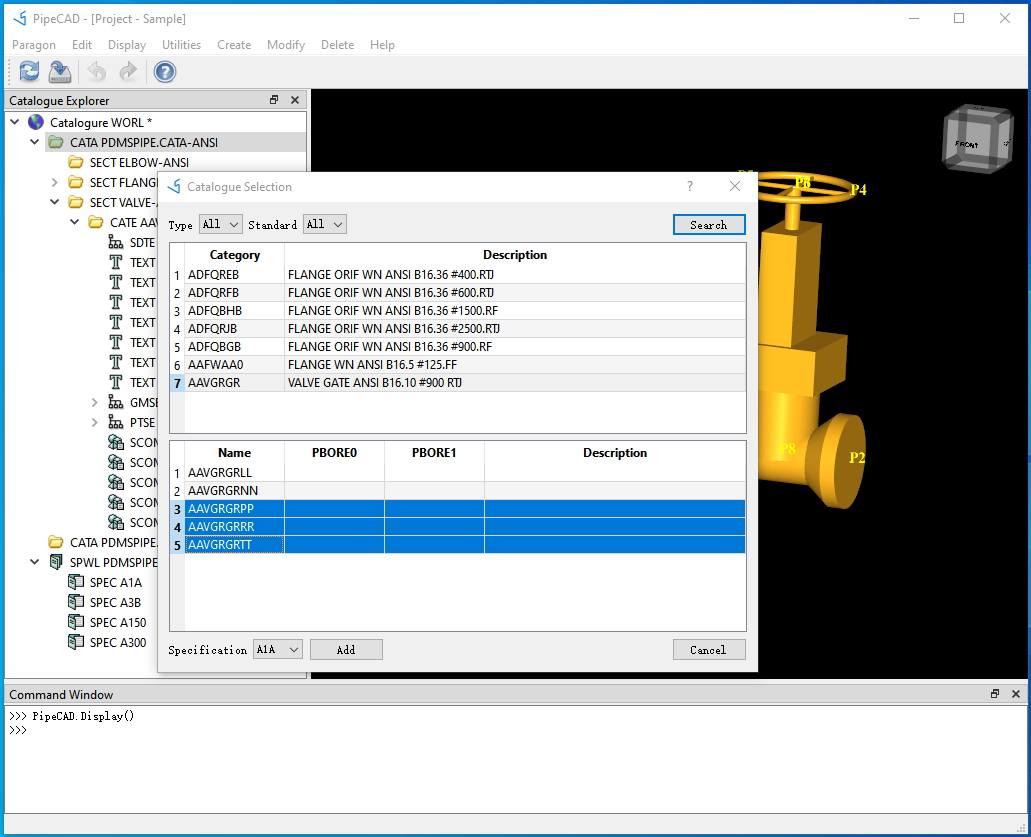Screen dimensions: 1031x837
Task: Click the 3D view orientation cube
Action: 978,139
